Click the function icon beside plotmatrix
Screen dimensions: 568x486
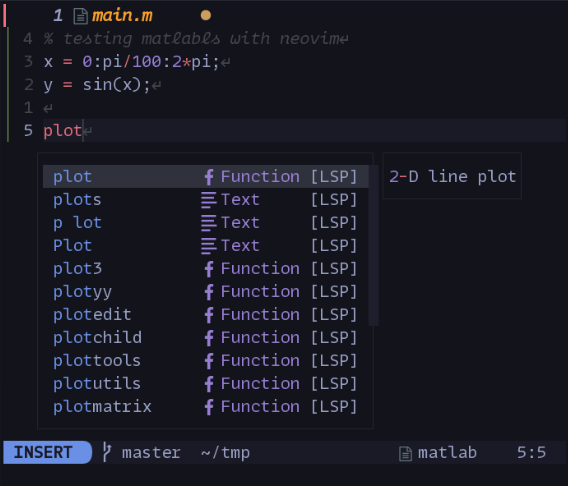(x=209, y=407)
